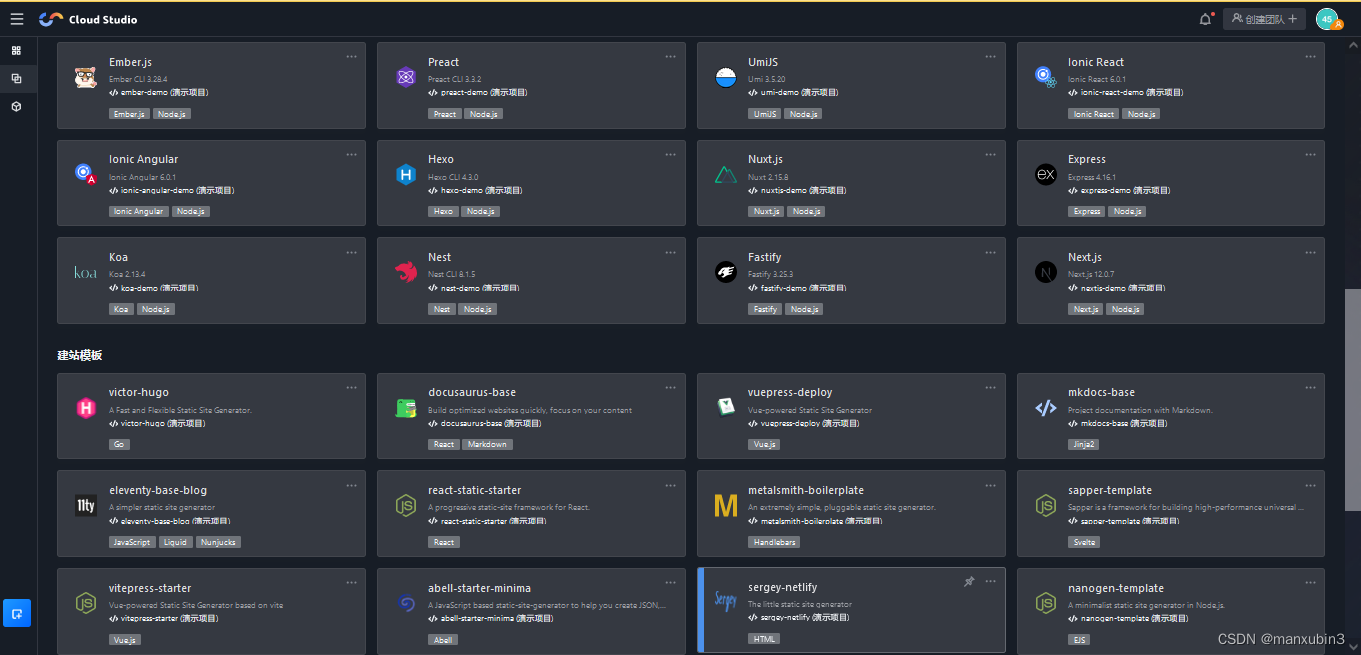Click the vuepress-deploy book icon

coord(725,408)
